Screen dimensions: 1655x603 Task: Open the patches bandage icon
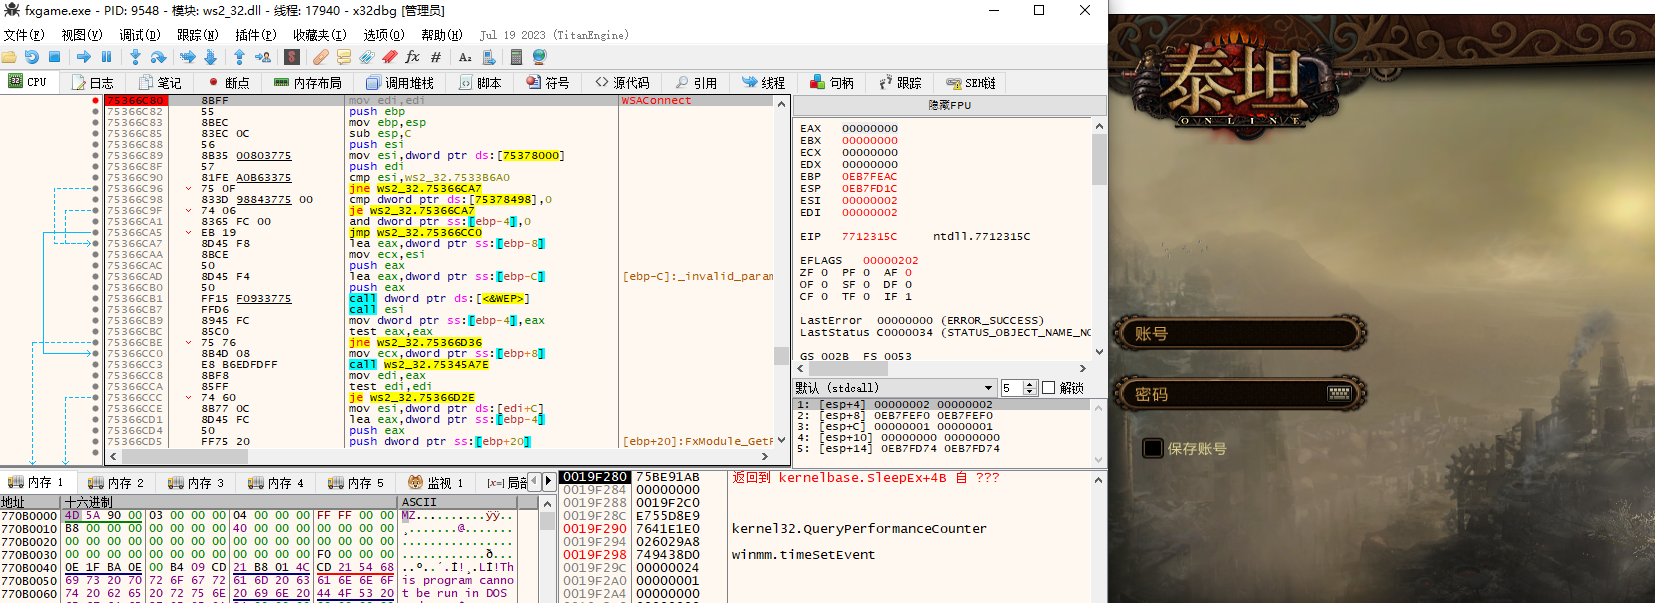click(x=321, y=57)
